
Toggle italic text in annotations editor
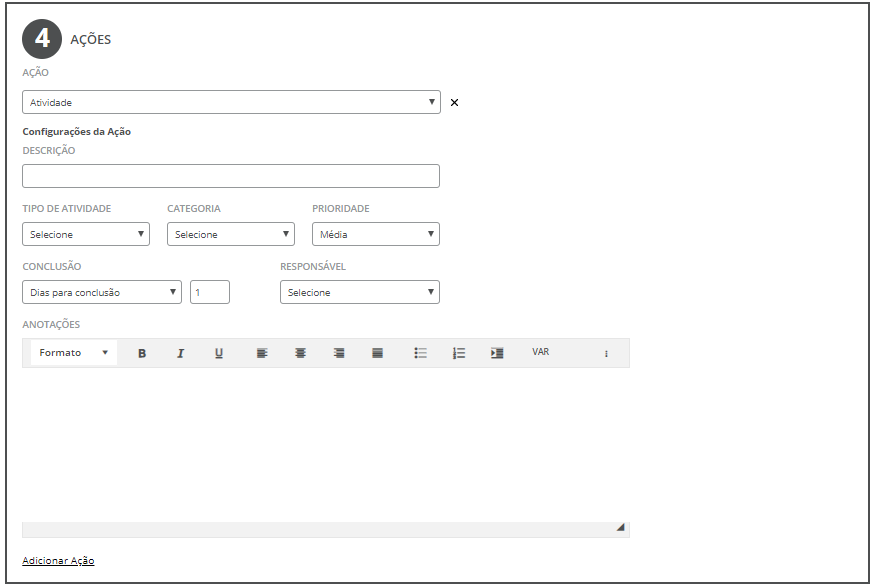coord(181,353)
